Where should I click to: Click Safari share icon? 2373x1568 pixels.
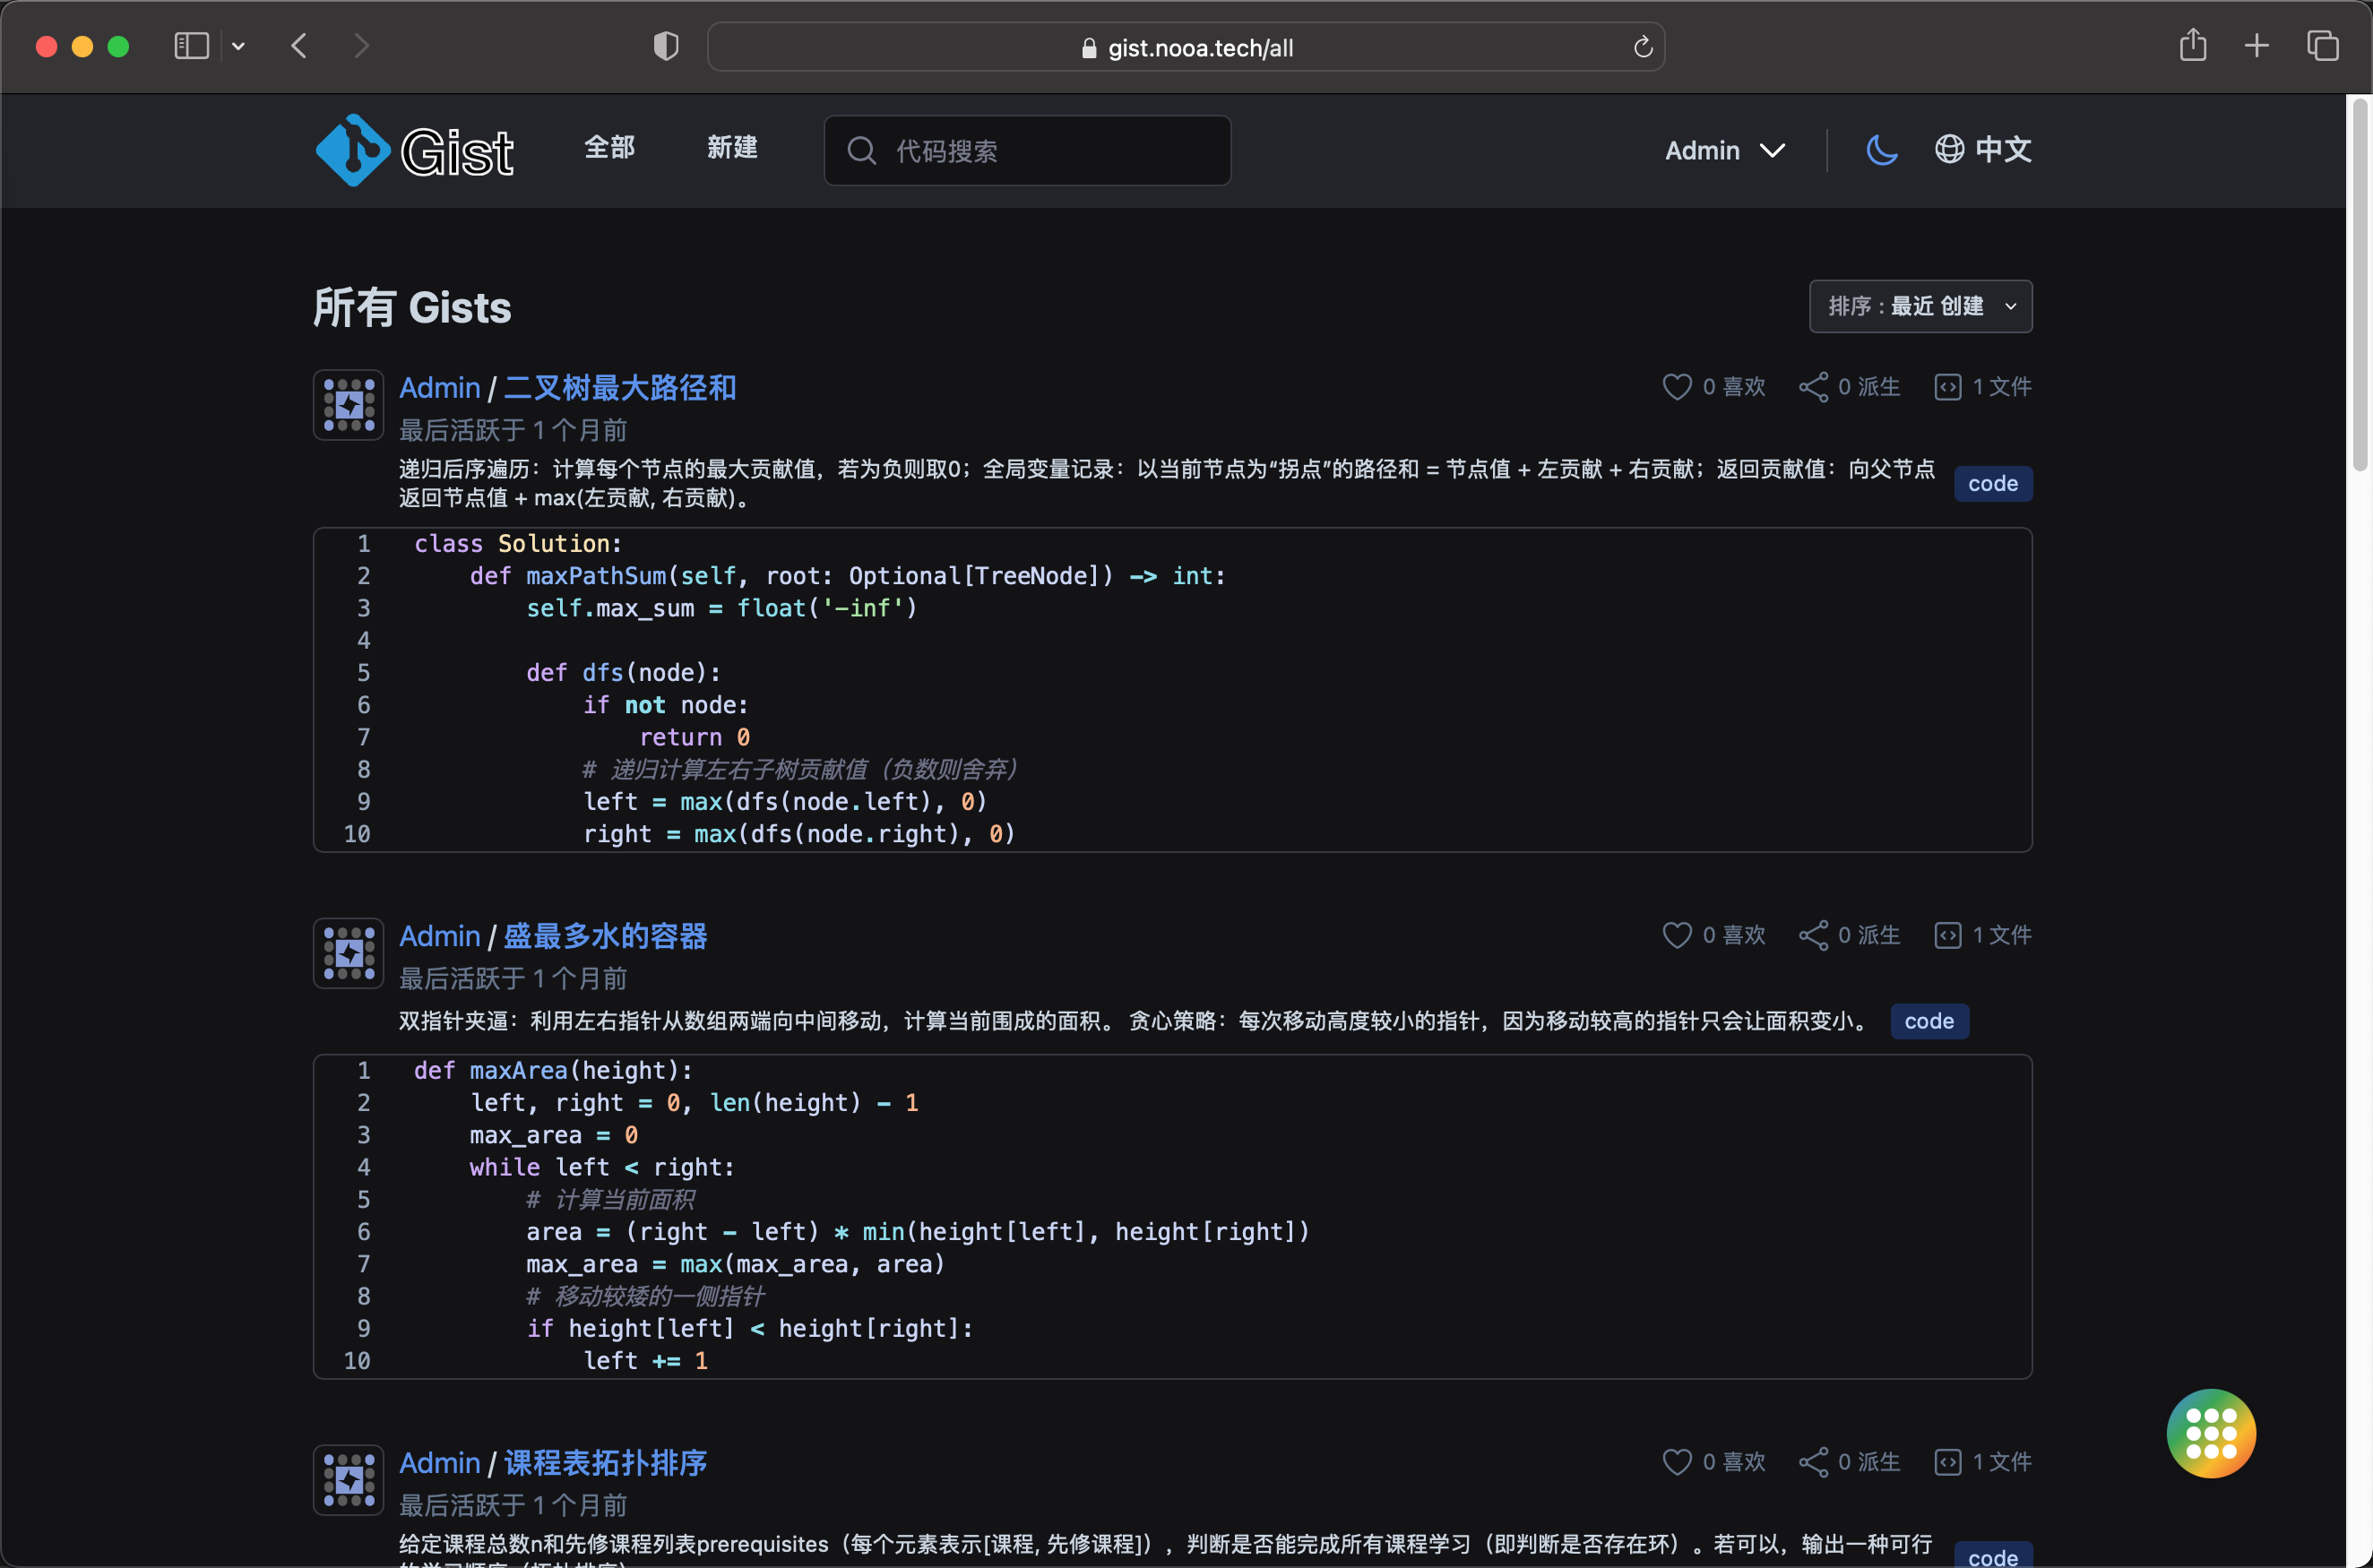[x=2192, y=46]
